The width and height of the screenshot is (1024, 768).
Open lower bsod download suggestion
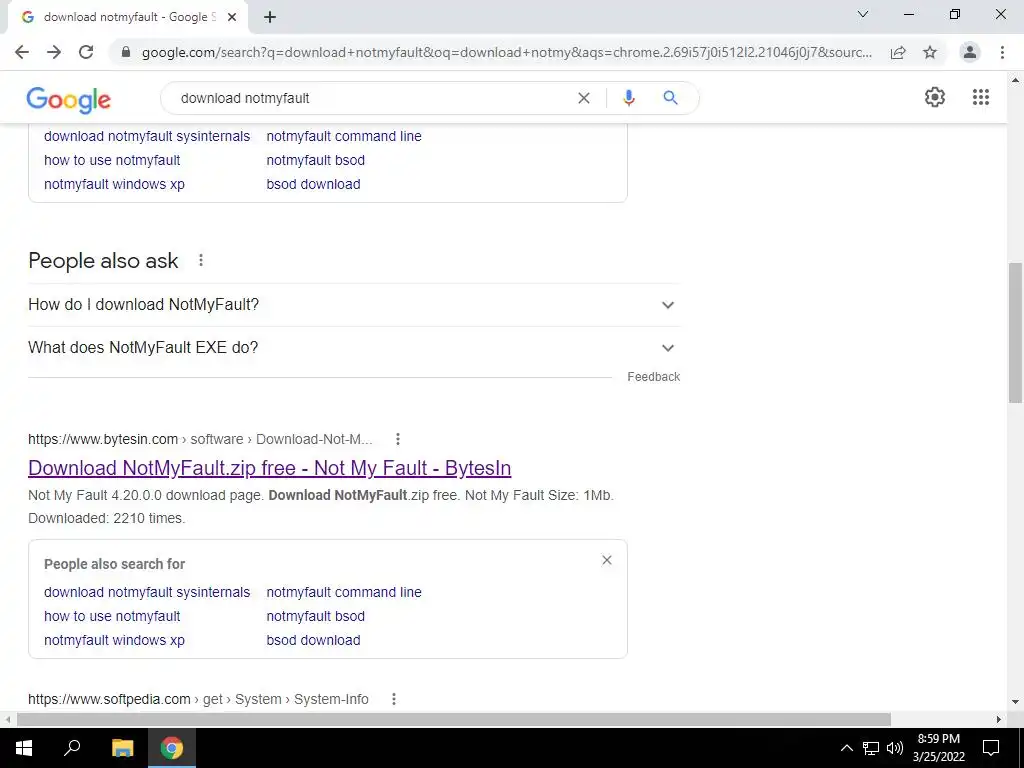point(313,640)
